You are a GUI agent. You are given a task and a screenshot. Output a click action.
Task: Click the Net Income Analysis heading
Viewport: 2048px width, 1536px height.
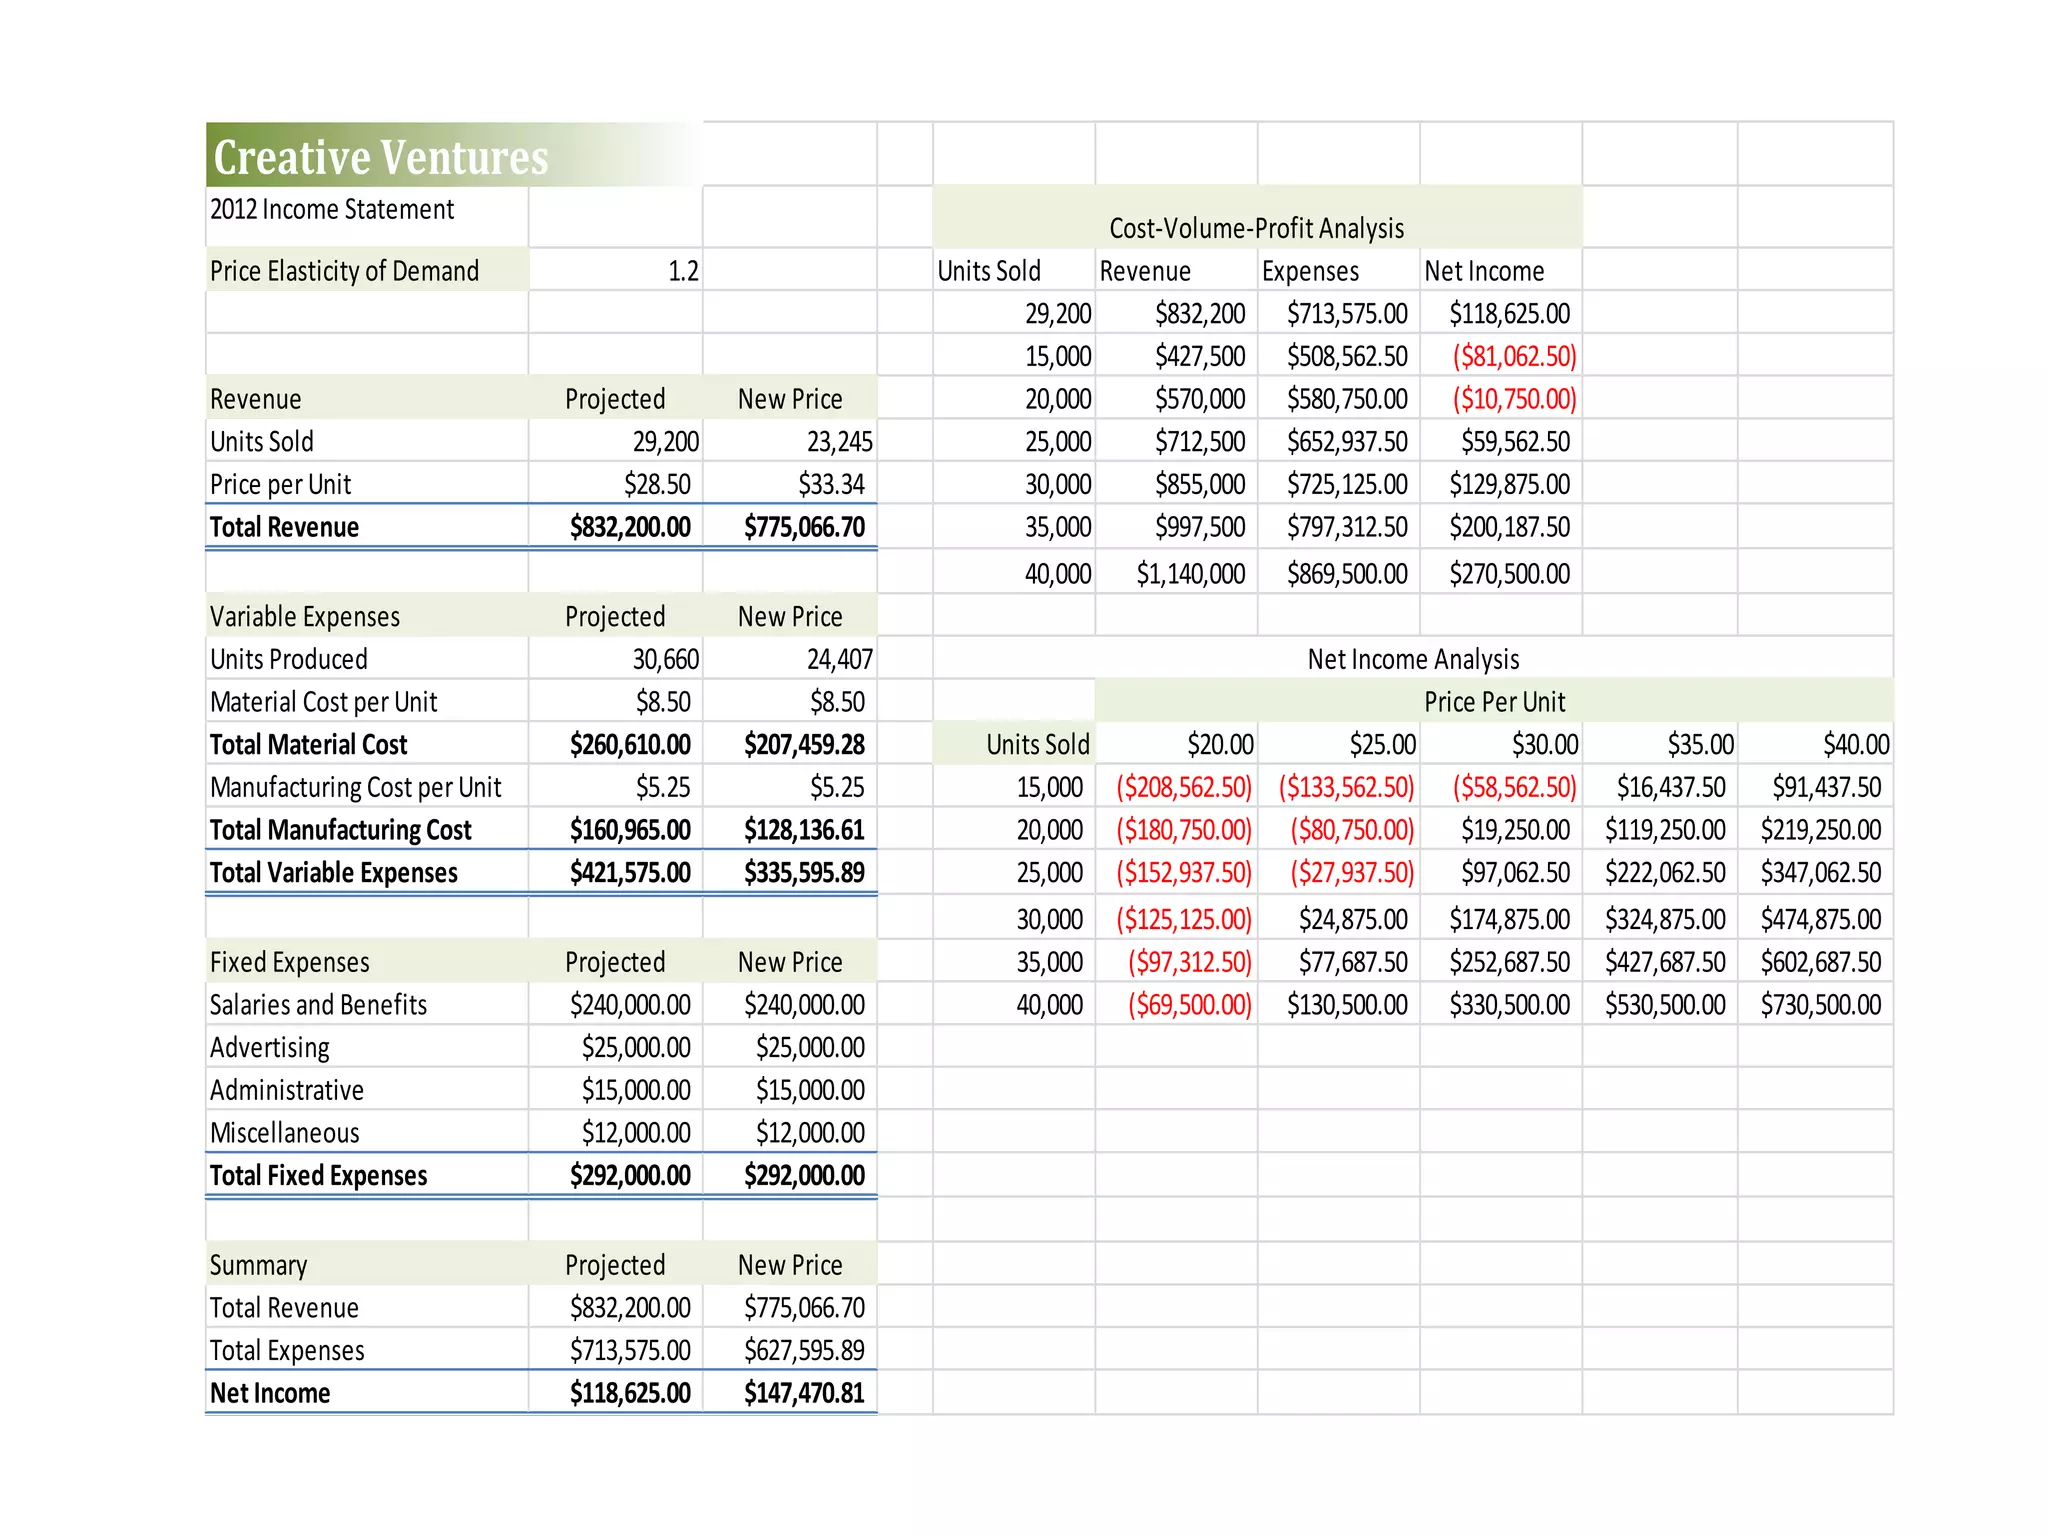1412,660
